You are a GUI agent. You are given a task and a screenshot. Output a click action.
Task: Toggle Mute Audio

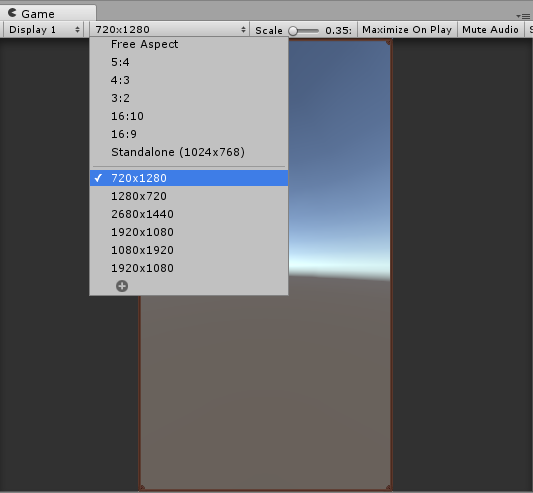pos(490,30)
